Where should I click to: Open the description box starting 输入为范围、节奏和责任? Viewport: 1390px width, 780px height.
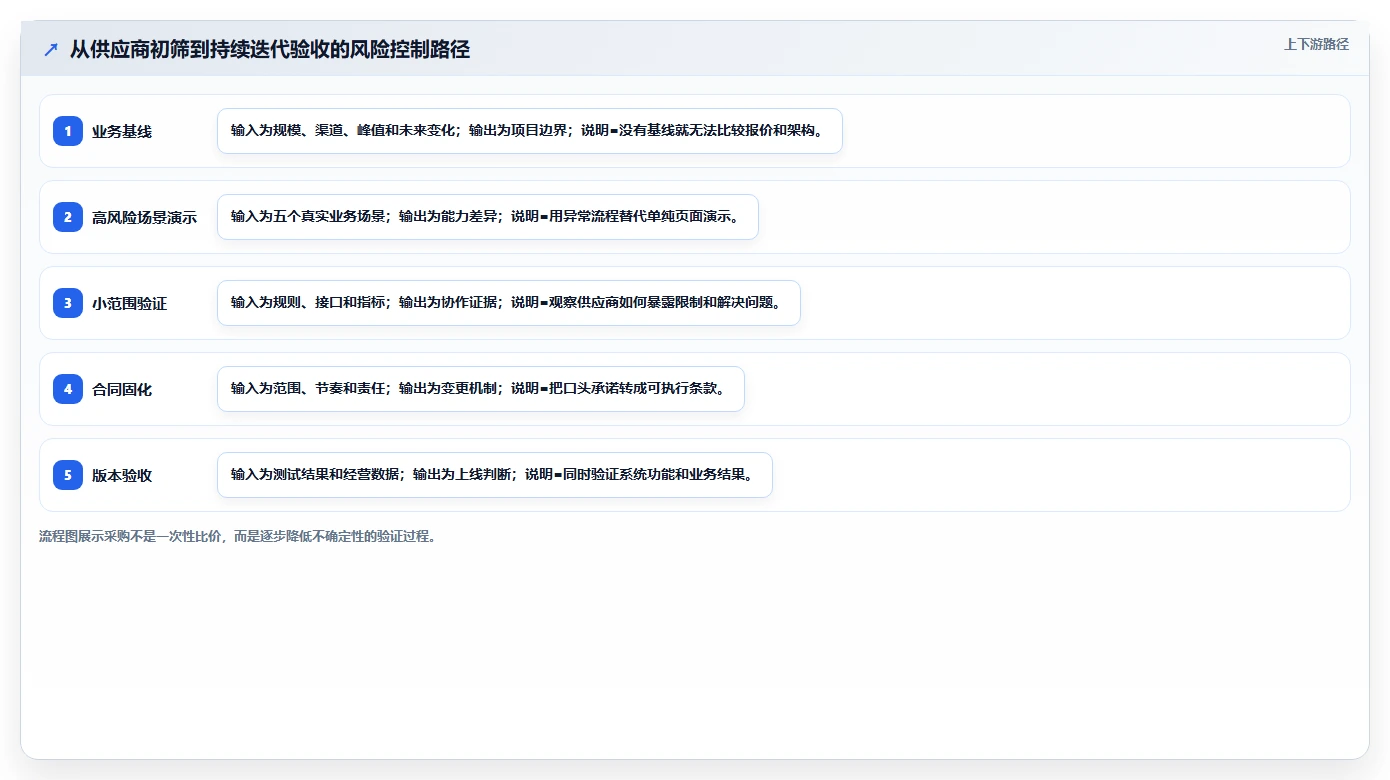pos(481,389)
